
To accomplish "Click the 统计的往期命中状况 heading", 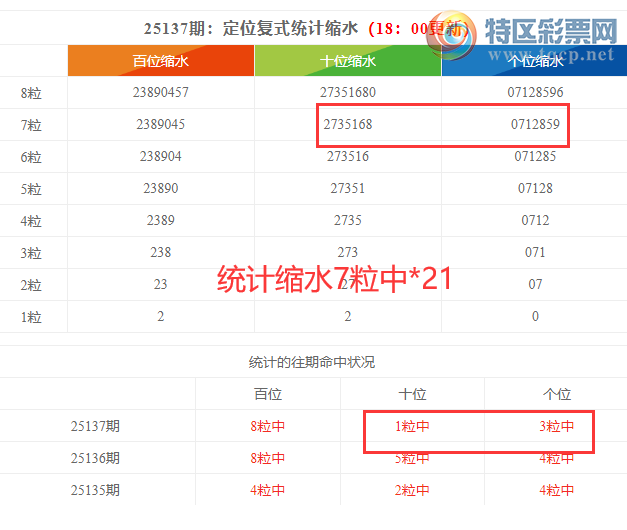I will (312, 361).
